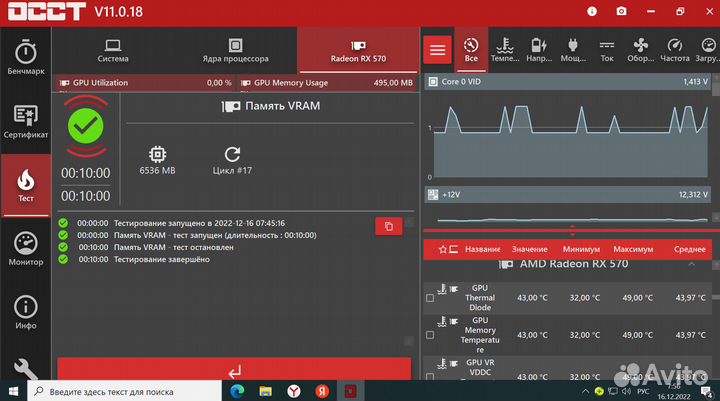
Task: Filter sensors by Напр... voltage
Action: click(x=539, y=50)
